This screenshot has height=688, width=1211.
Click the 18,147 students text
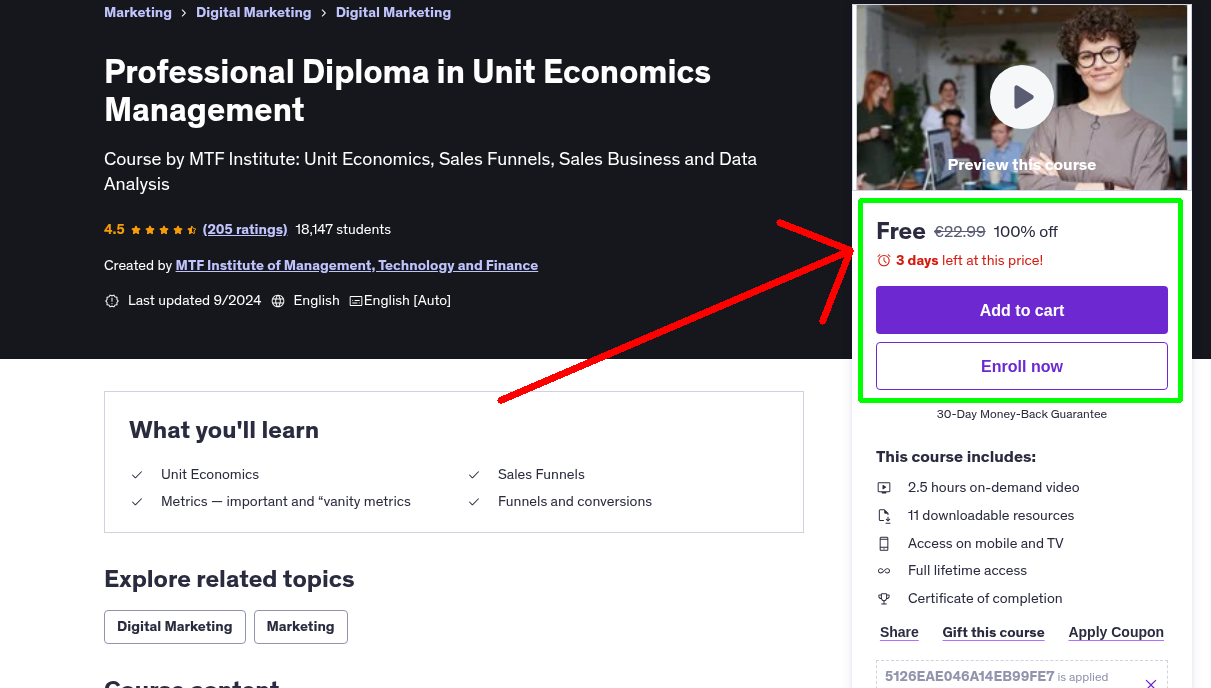tap(343, 229)
